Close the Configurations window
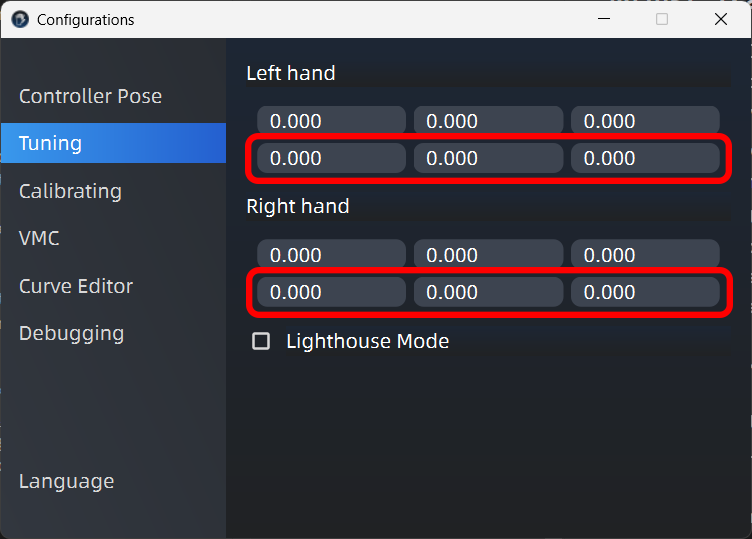Viewport: 752px width, 539px height. [x=721, y=19]
